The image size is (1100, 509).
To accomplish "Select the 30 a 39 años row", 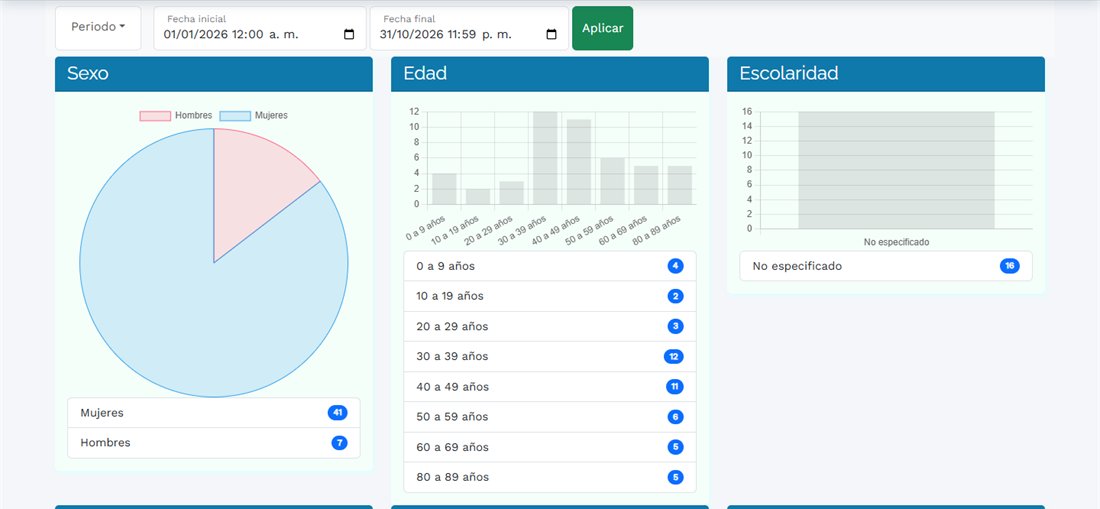I will coord(550,357).
